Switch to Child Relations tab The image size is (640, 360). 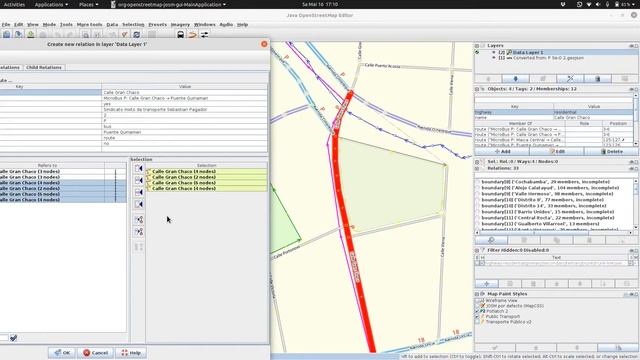pos(44,67)
